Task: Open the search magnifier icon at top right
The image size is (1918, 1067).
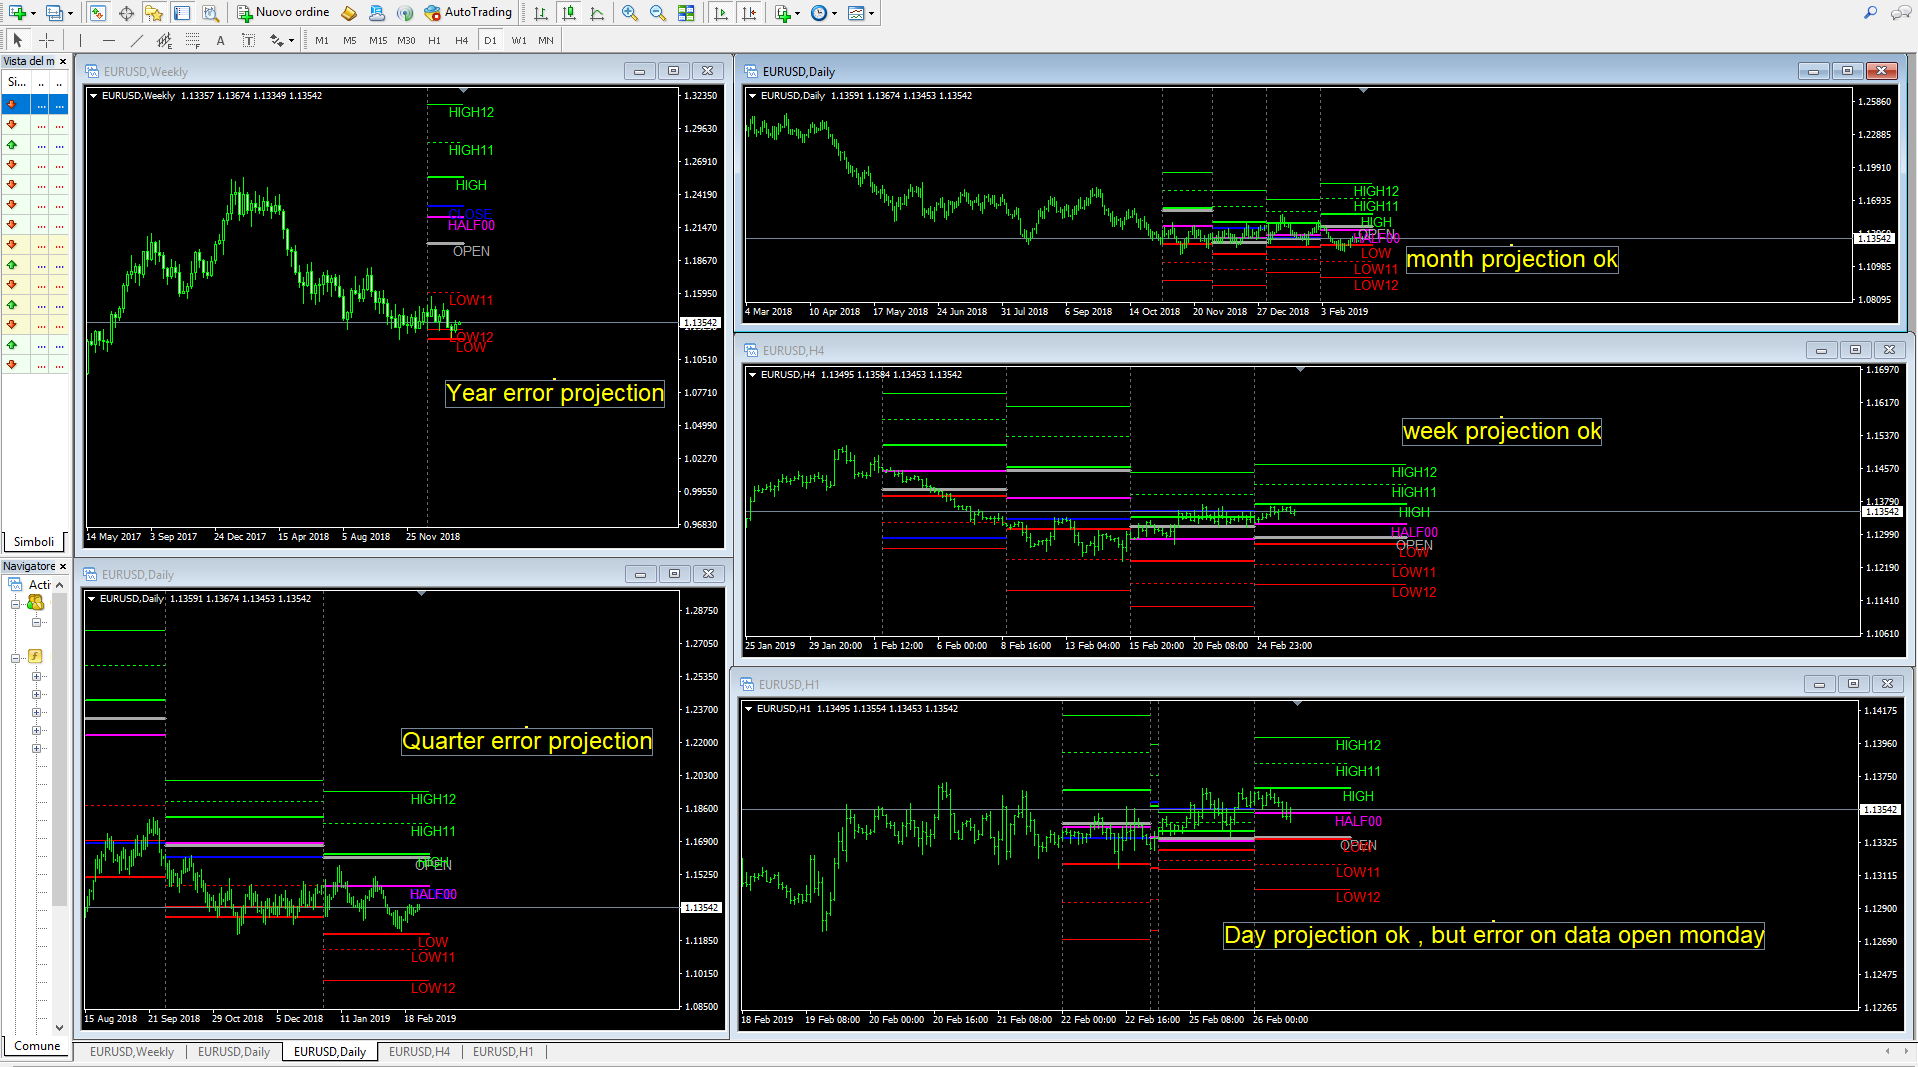Action: [1870, 13]
